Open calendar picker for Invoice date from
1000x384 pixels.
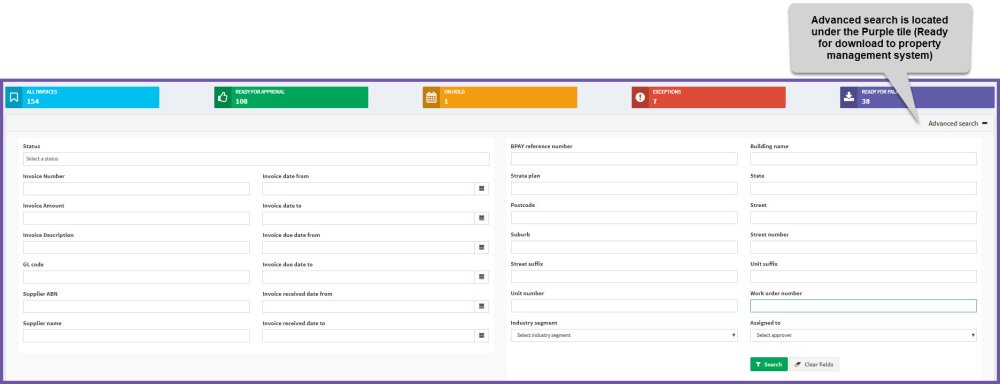coord(482,189)
